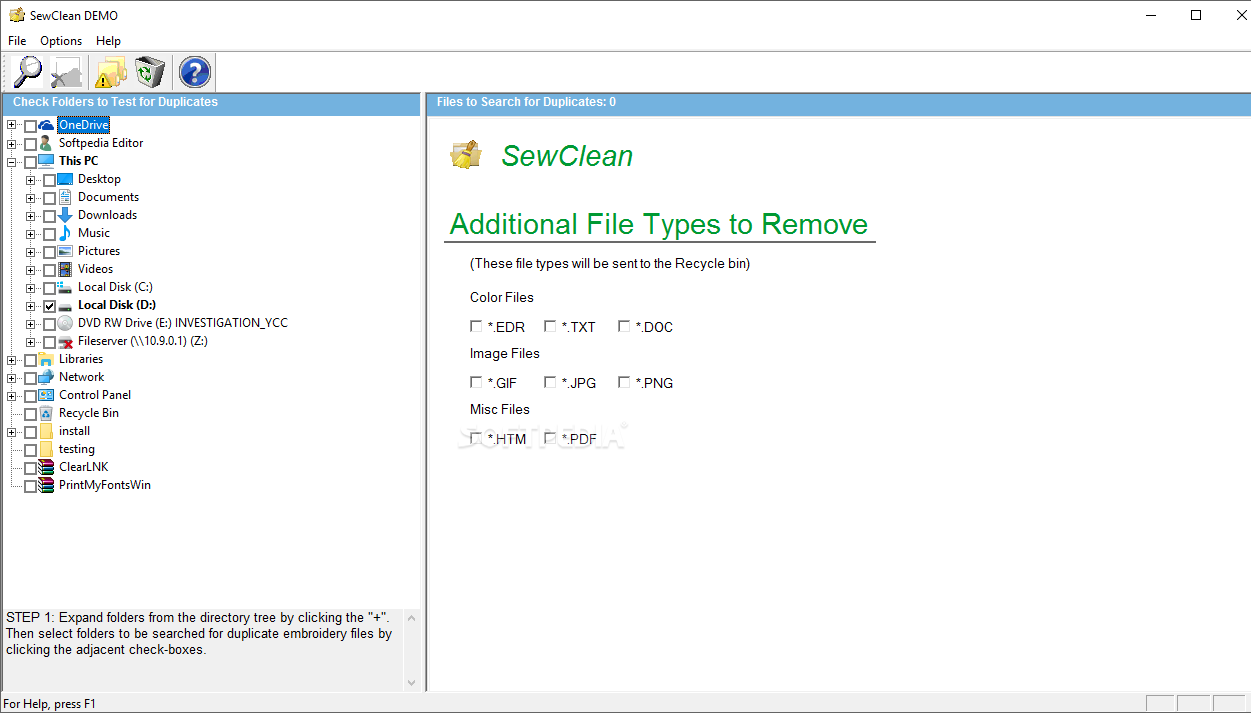The width and height of the screenshot is (1251, 713).
Task: Check the *.EDR file type checkbox
Action: tap(476, 326)
